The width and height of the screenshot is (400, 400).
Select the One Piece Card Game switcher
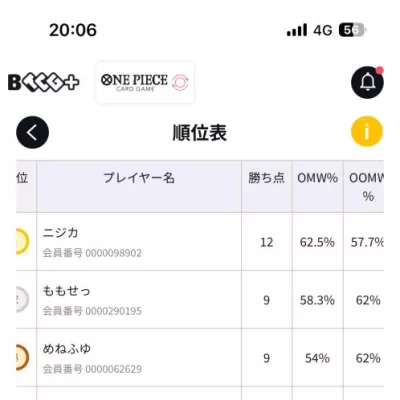coord(145,82)
